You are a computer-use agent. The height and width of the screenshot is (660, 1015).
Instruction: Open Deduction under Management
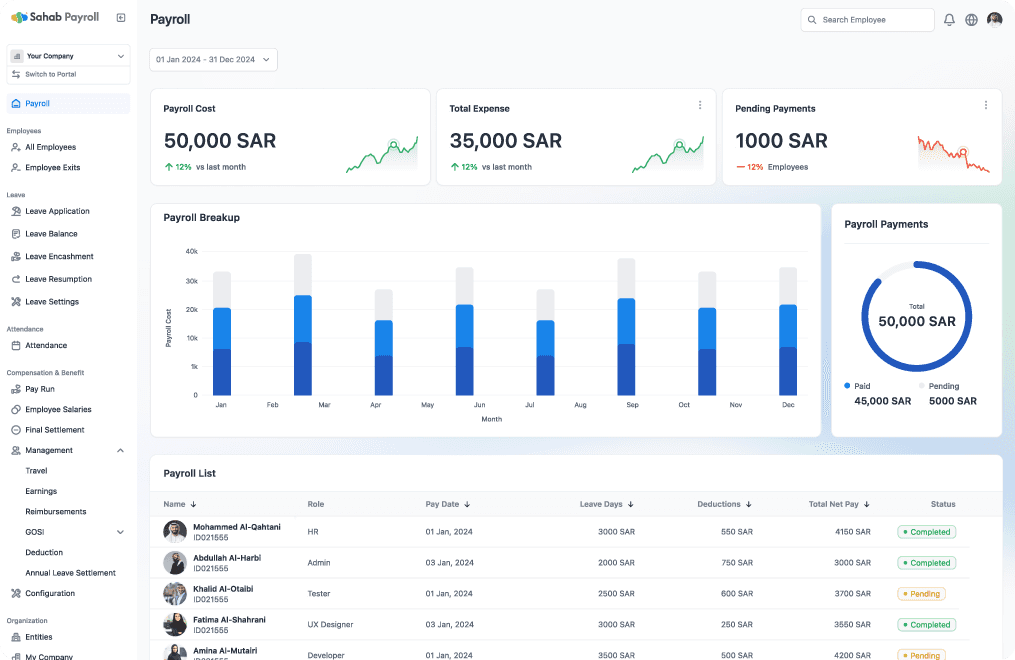(x=44, y=553)
